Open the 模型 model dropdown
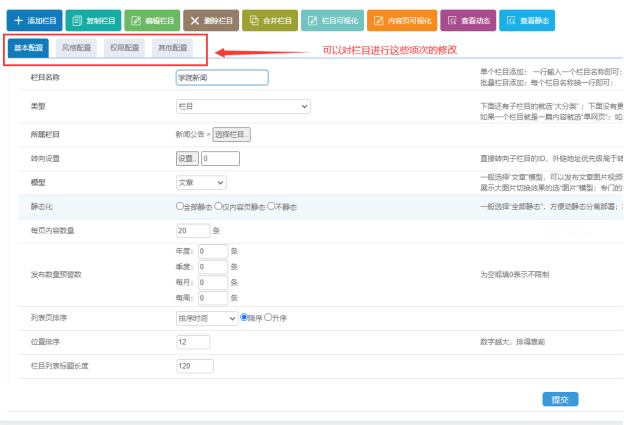The height and width of the screenshot is (425, 624). (x=201, y=183)
